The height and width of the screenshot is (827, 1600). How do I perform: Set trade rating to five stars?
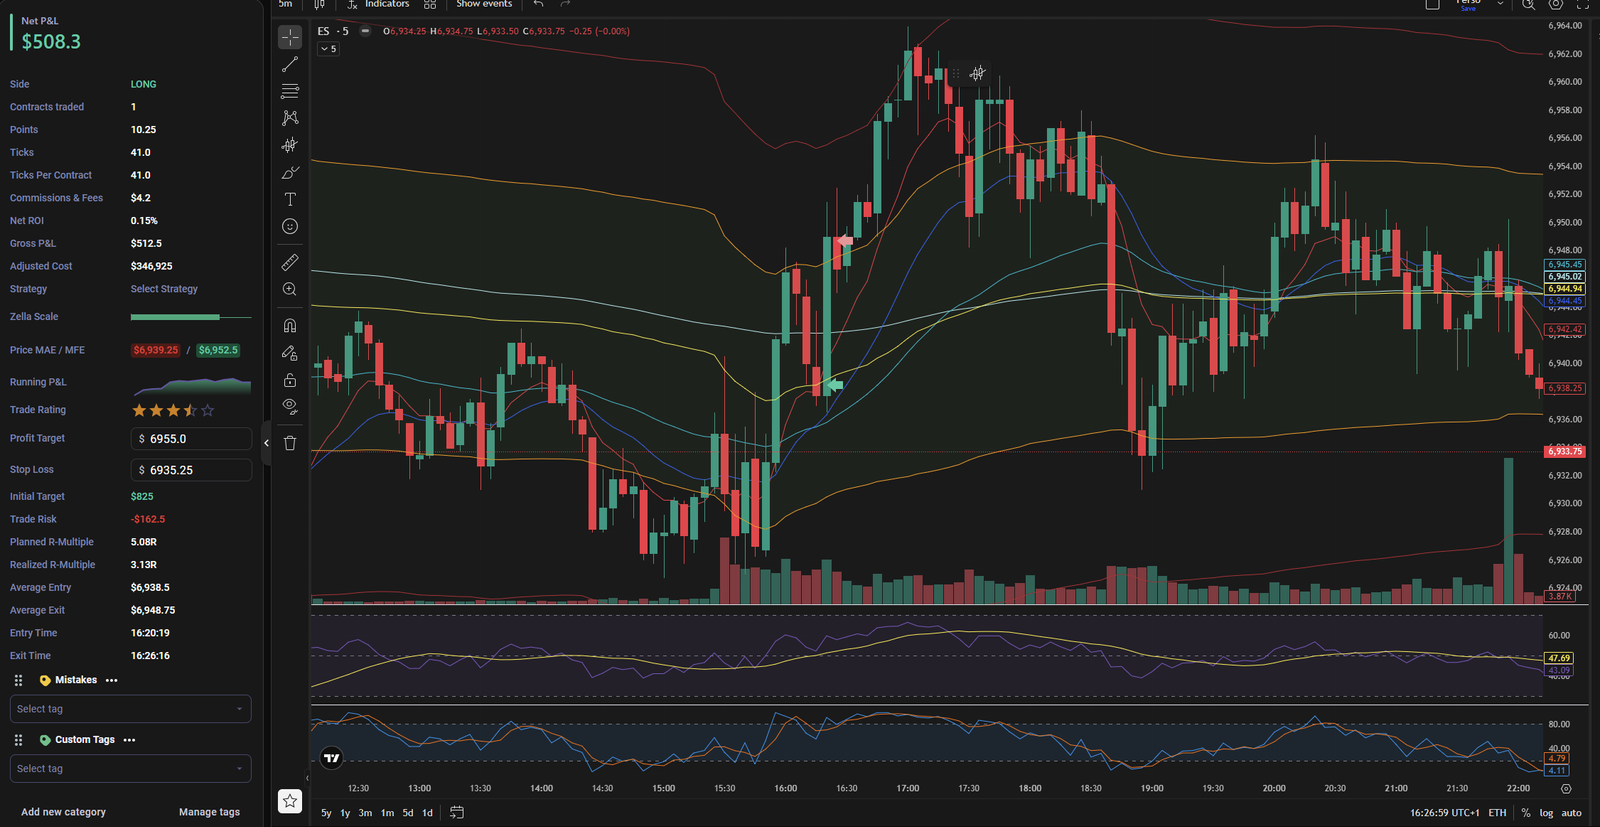point(208,410)
